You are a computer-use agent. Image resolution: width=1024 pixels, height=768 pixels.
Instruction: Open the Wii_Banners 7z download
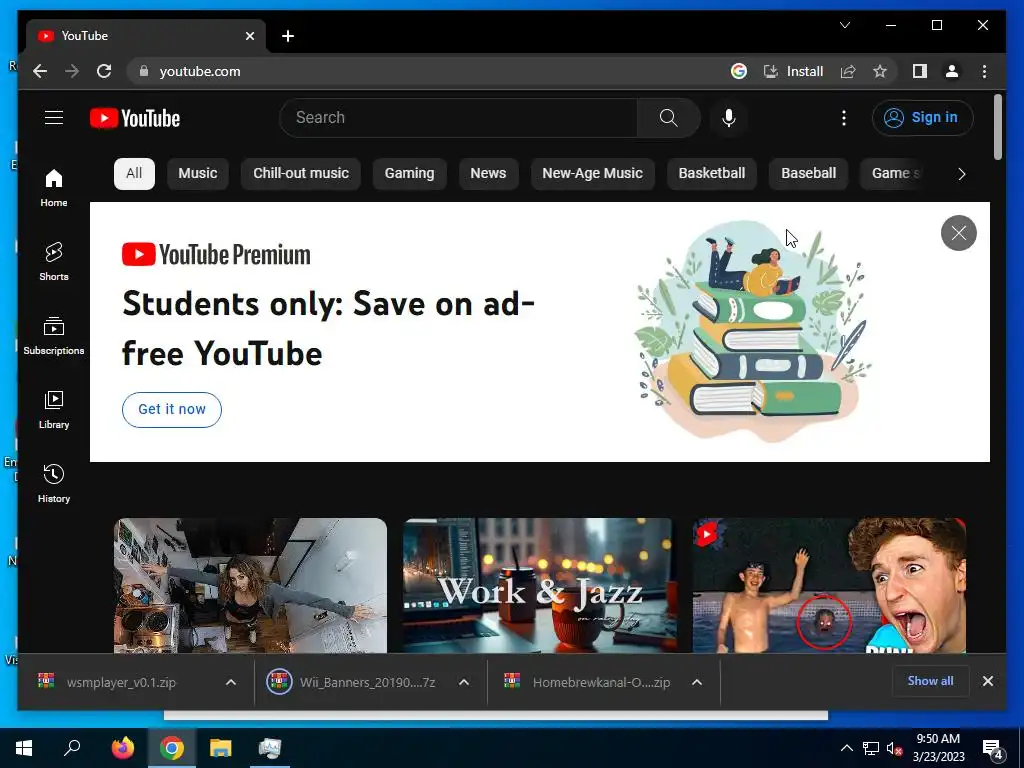tap(367, 682)
